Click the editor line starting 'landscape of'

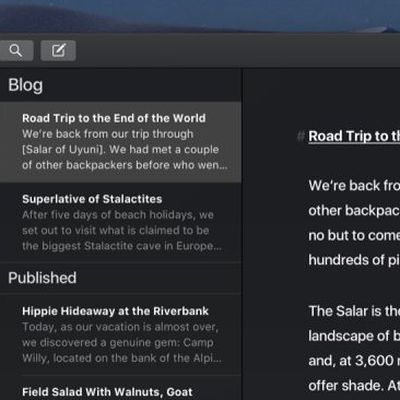(x=354, y=336)
